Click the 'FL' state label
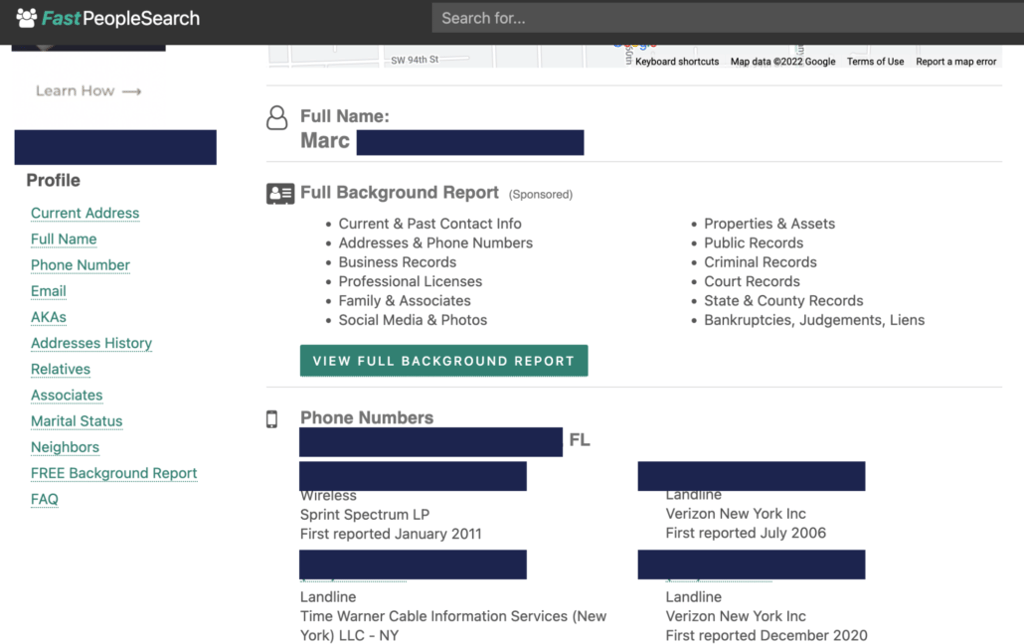This screenshot has height=644, width=1024. click(x=579, y=440)
